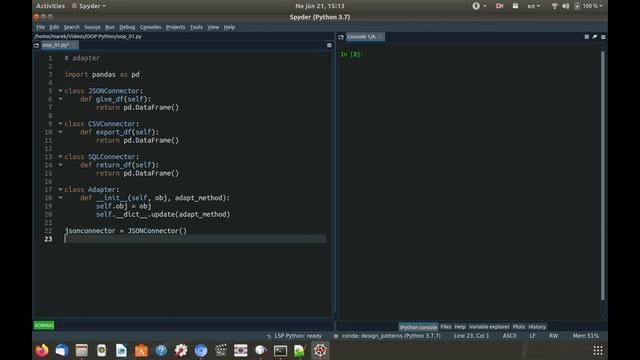Click the console vertical scrollbar
This screenshot has height=360, width=640.
coord(603,176)
